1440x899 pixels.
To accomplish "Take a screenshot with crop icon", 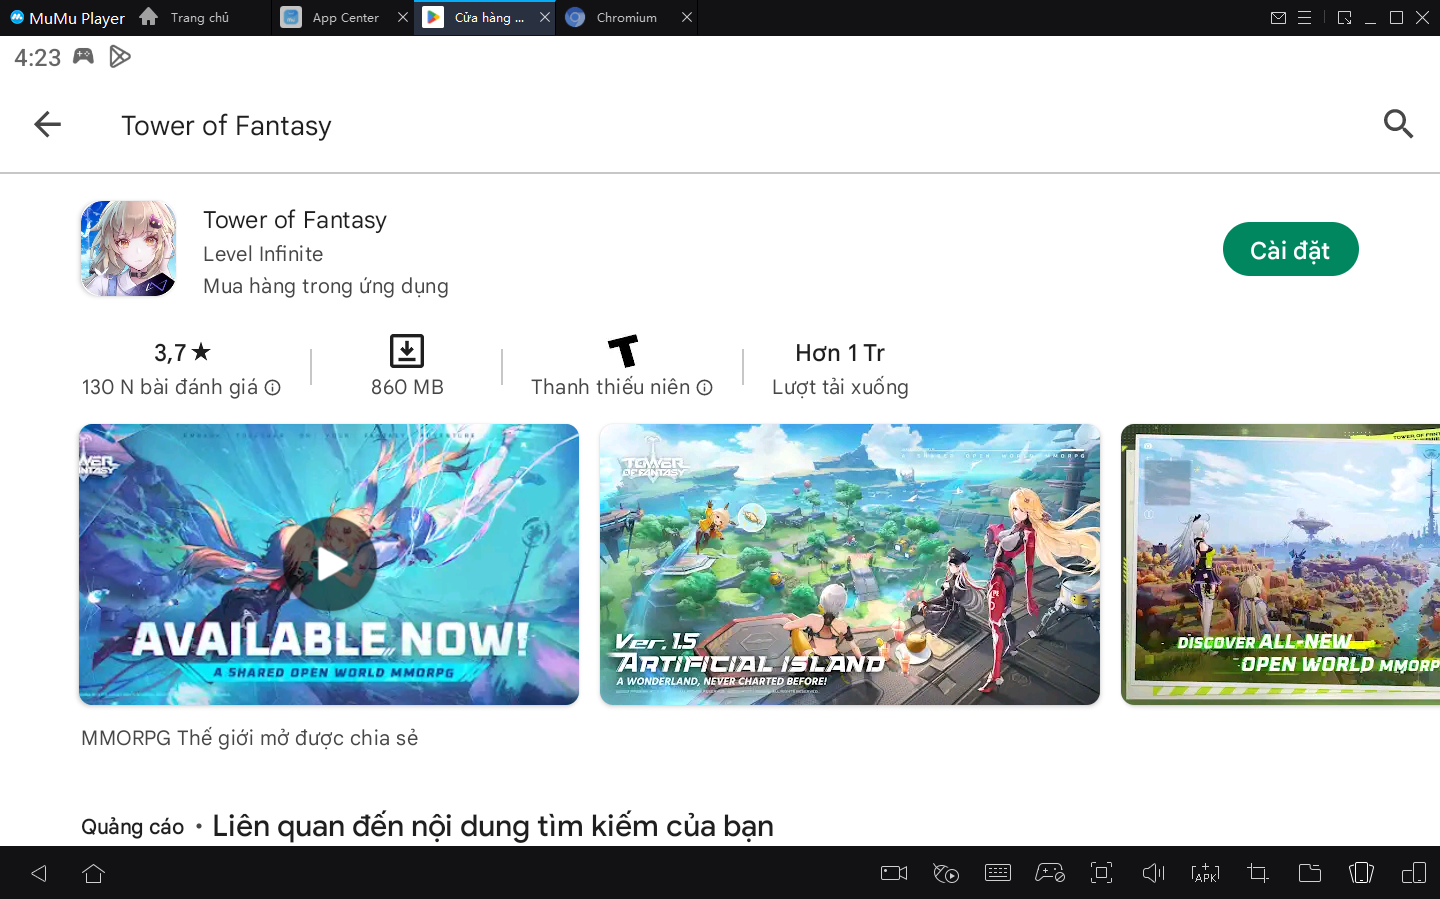I will pyautogui.click(x=1257, y=873).
